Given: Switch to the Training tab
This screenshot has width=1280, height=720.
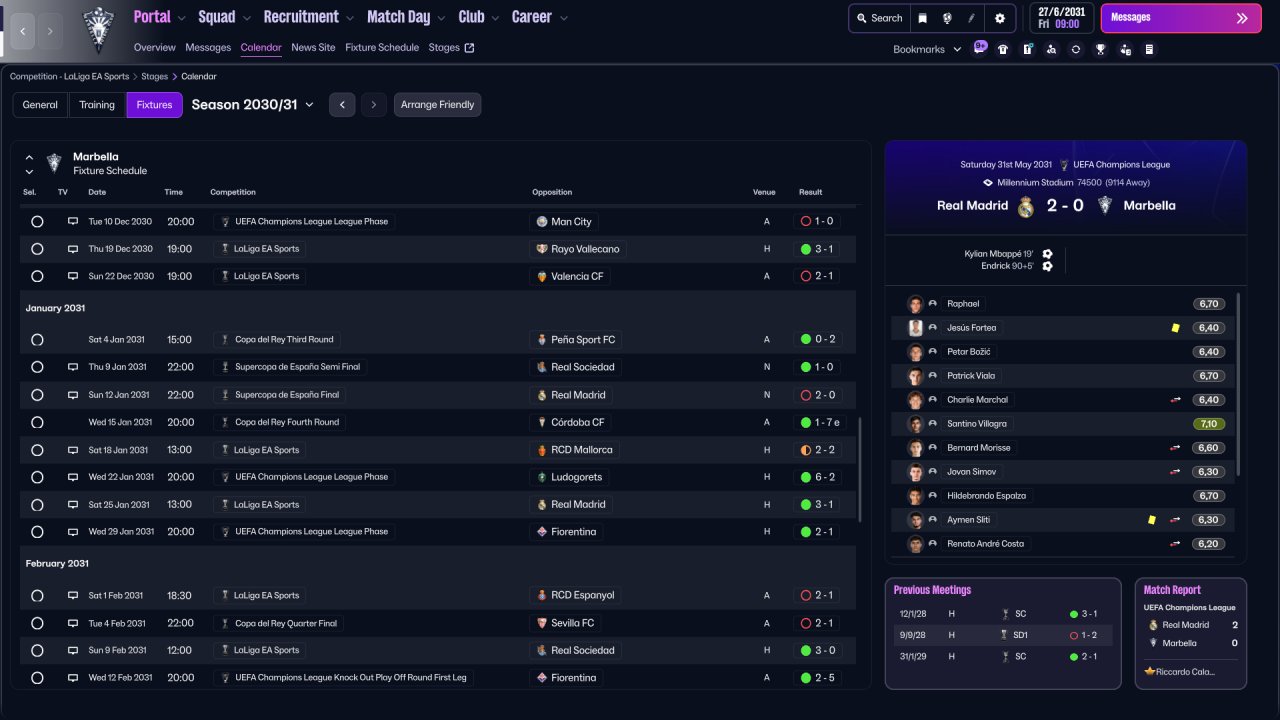Looking at the screenshot, I should (x=97, y=105).
